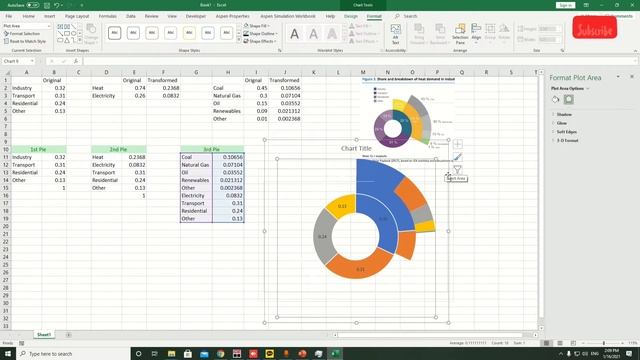Viewport: 640px width, 360px height.
Task: Switch to Normal view icon
Action: tap(547, 343)
